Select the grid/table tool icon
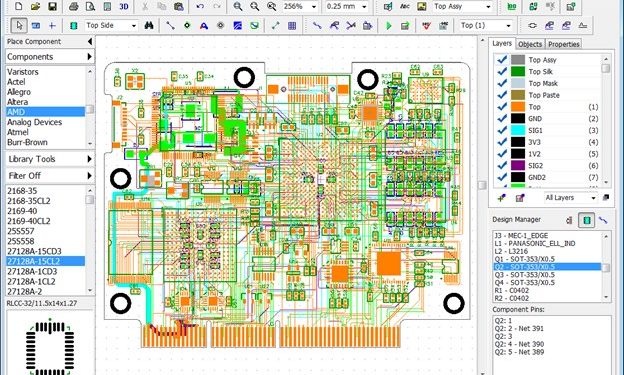Screen dimensions: 624x375 pyautogui.click(x=292, y=25)
